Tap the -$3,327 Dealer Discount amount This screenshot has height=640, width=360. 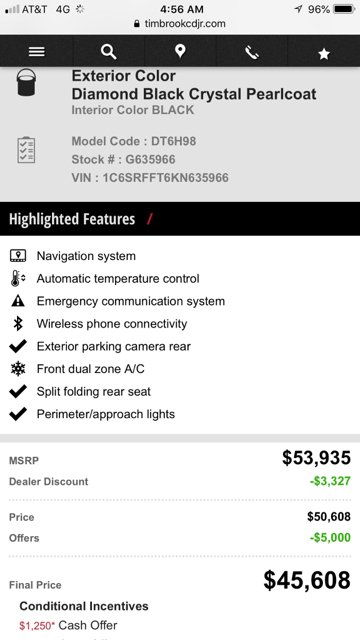(x=330, y=481)
